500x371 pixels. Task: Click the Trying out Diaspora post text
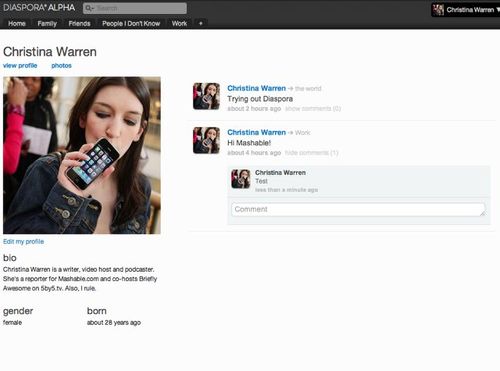(260, 99)
